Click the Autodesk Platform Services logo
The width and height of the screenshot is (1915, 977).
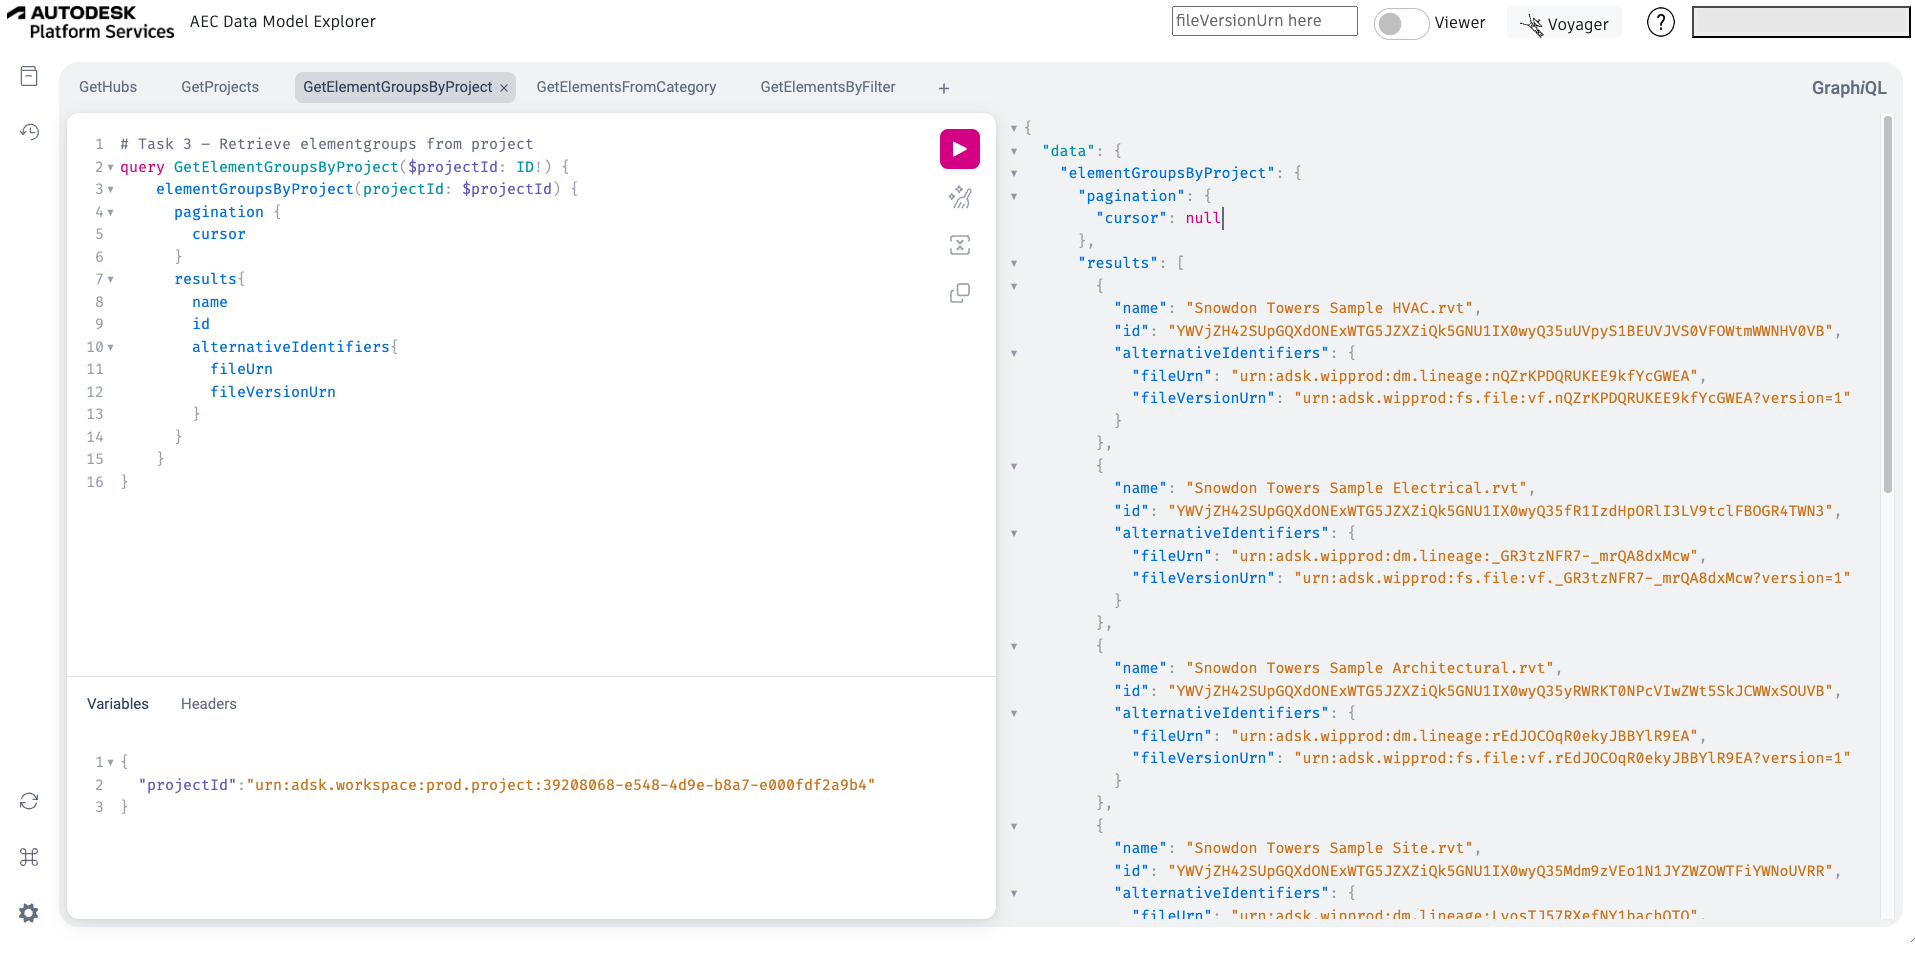(x=90, y=22)
